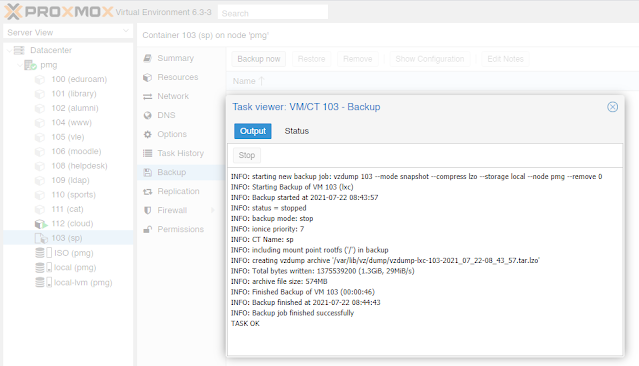639x366 pixels.
Task: Click the Resources cube icon
Action: click(x=148, y=77)
